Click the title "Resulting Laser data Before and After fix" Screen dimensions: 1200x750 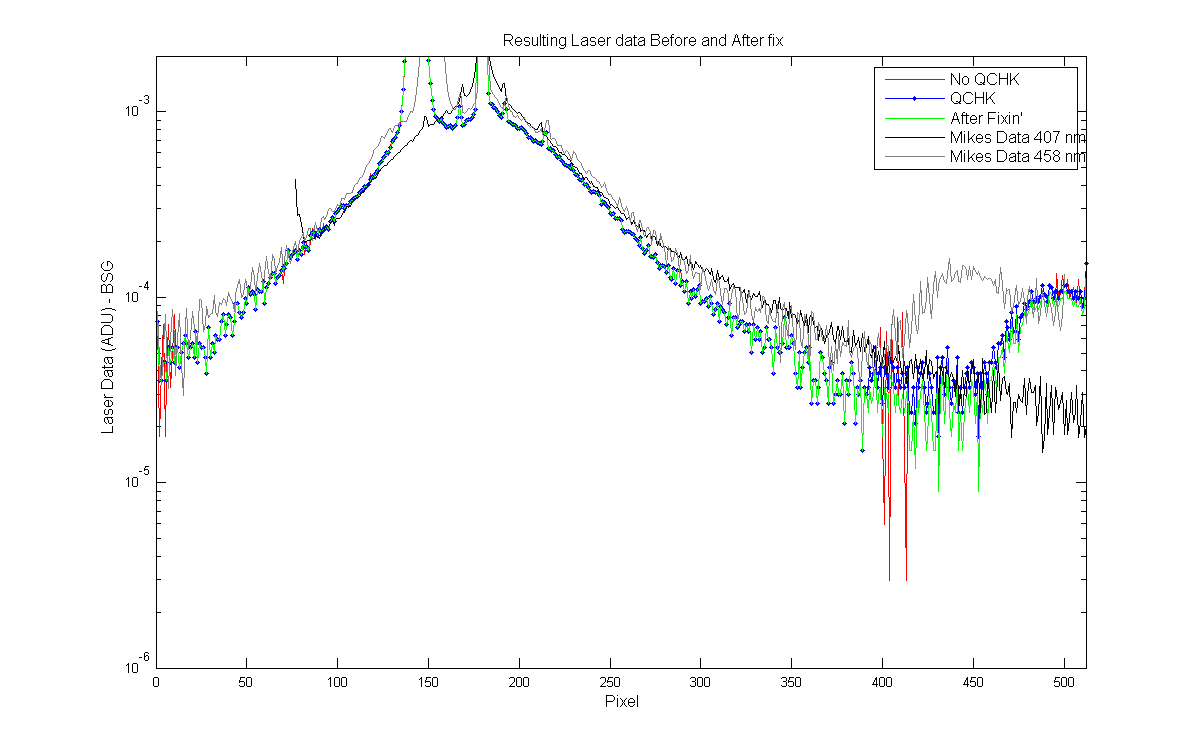click(x=643, y=41)
